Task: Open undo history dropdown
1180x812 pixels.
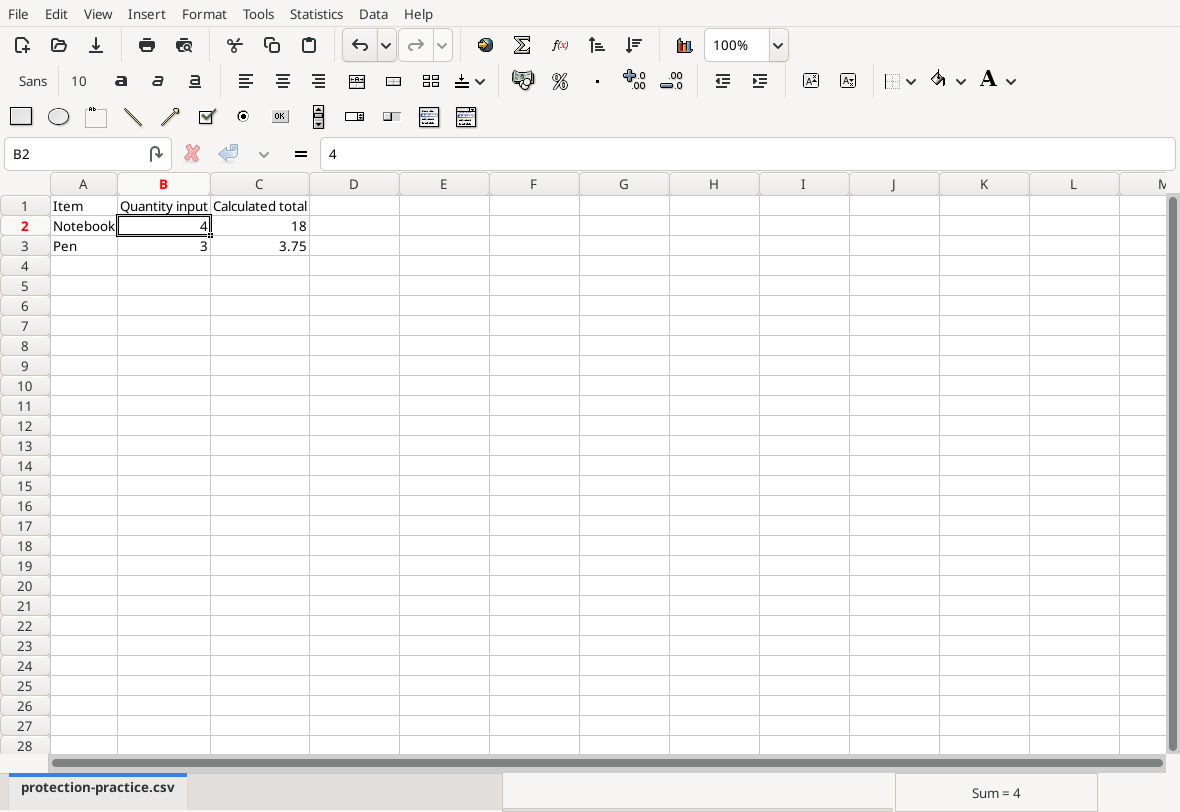Action: [386, 45]
